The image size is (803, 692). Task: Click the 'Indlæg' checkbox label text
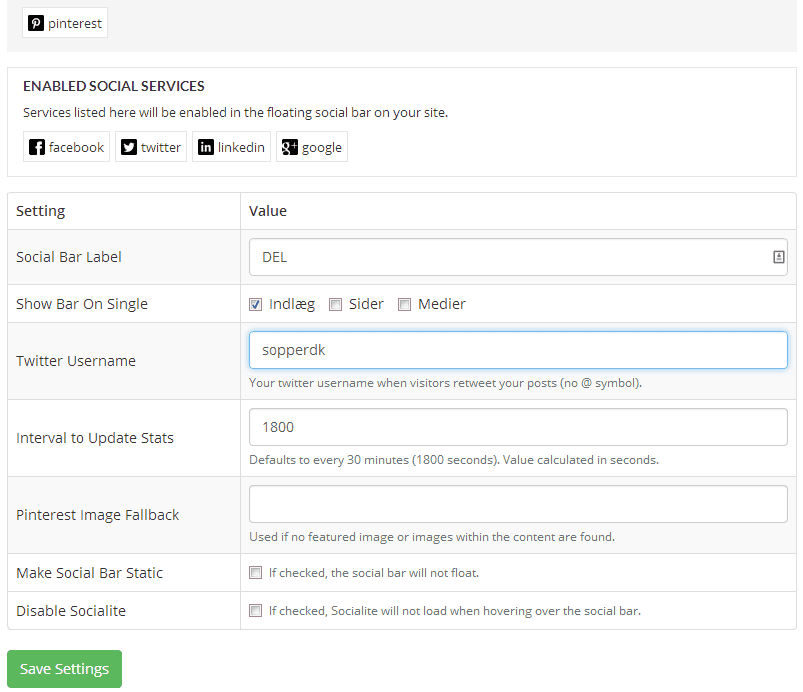pos(292,304)
